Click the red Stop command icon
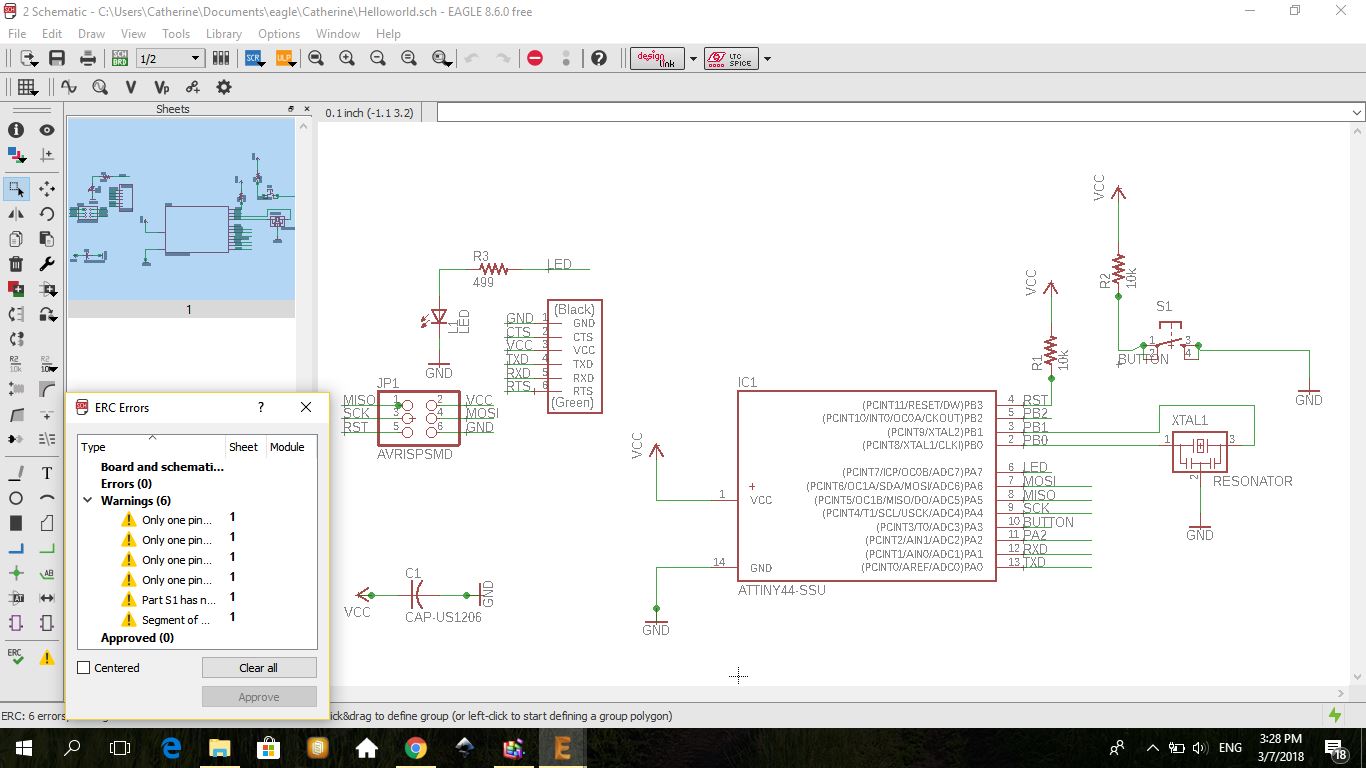Screen dimensions: 1366x768 click(535, 58)
